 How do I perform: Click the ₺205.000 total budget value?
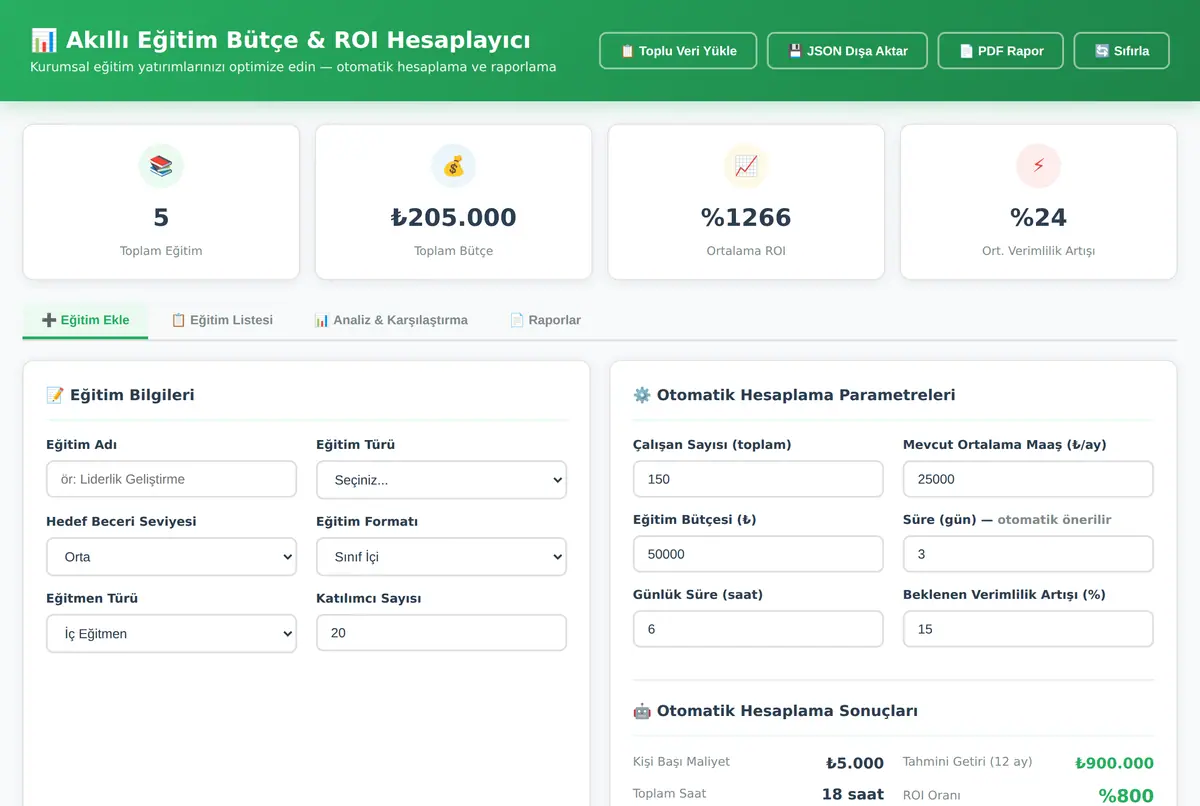pyautogui.click(x=454, y=217)
